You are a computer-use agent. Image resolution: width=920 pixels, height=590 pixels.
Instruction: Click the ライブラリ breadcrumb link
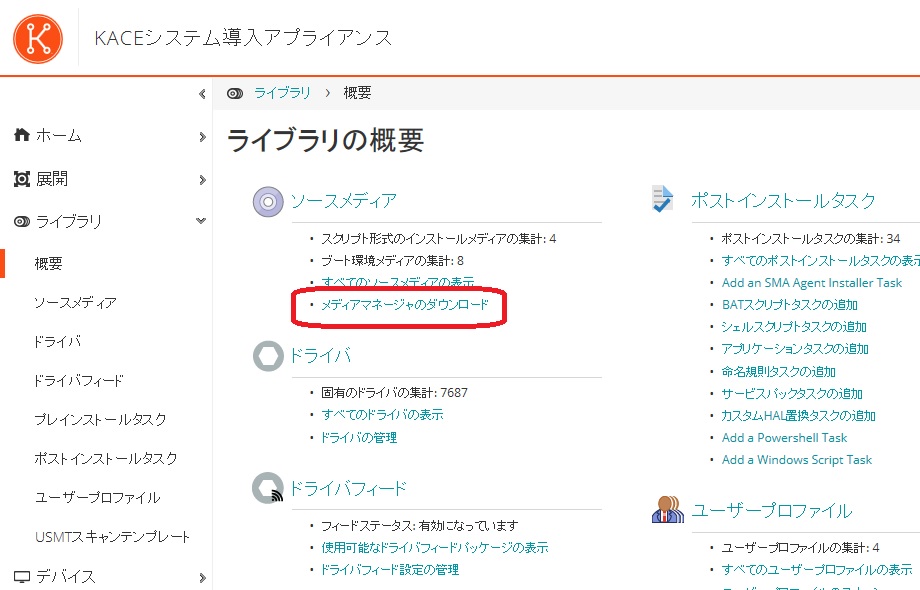point(282,93)
